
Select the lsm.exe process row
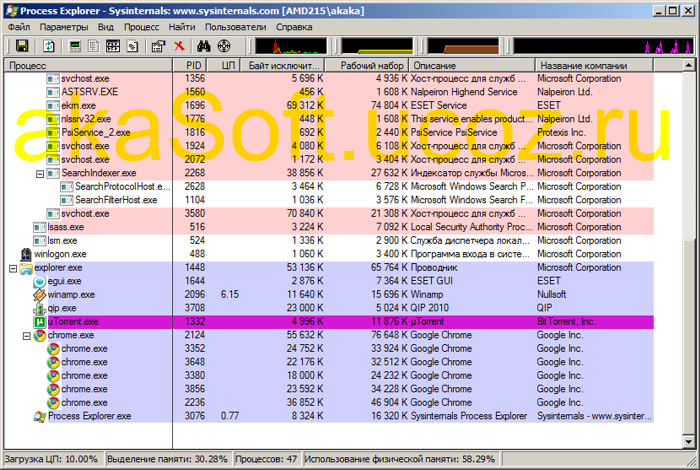click(329, 241)
